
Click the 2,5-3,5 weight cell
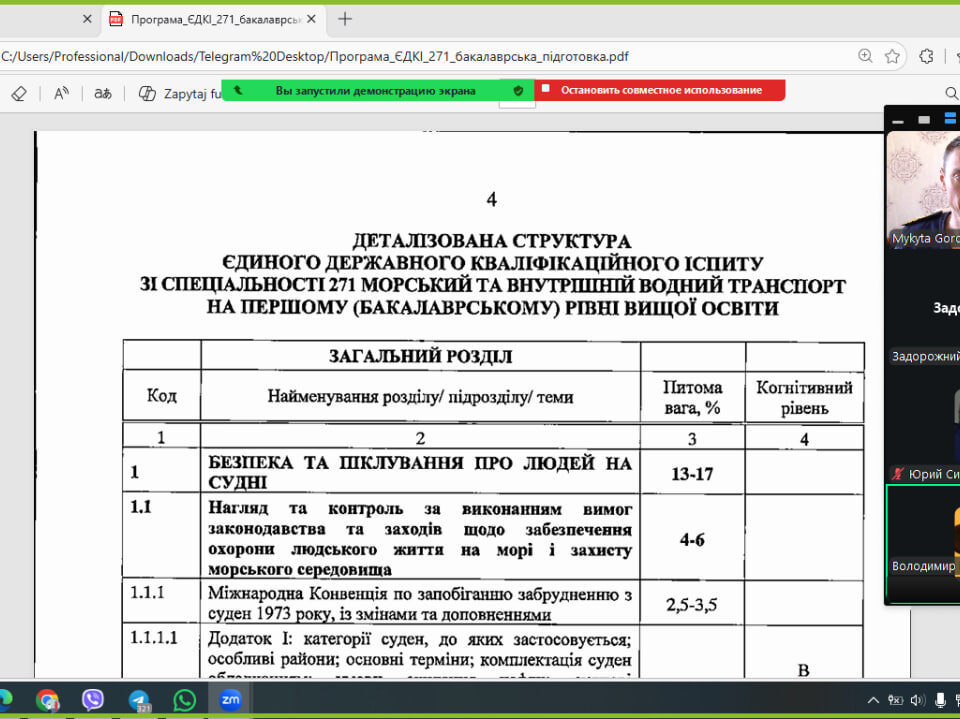692,605
